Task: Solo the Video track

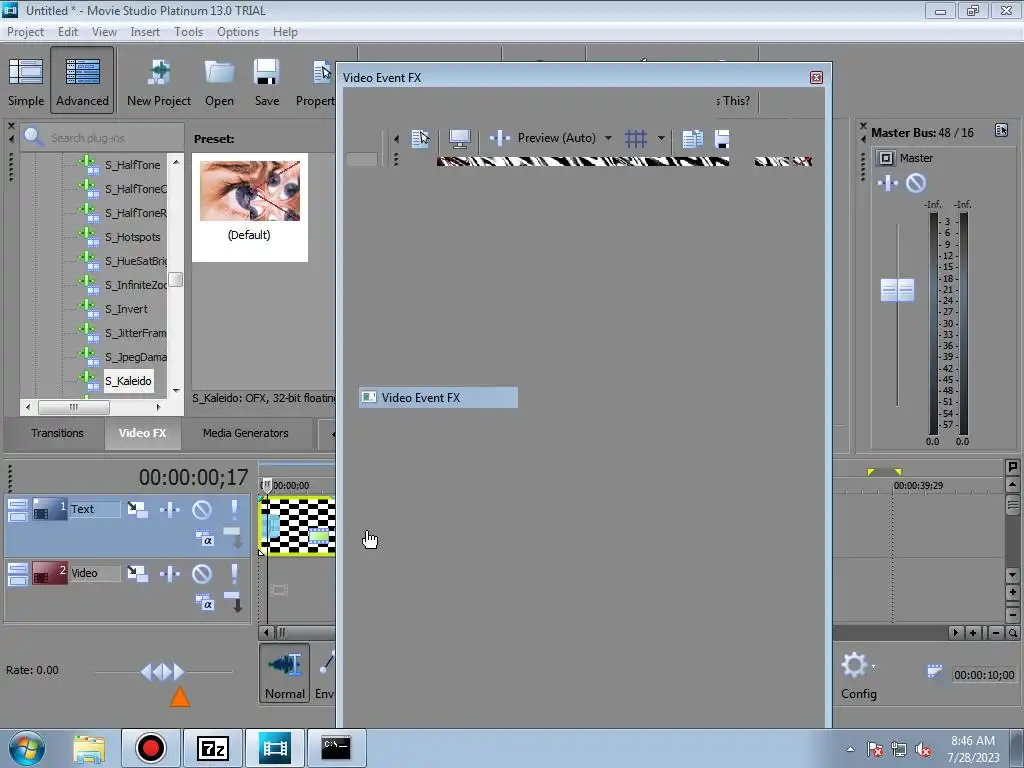Action: (x=234, y=573)
